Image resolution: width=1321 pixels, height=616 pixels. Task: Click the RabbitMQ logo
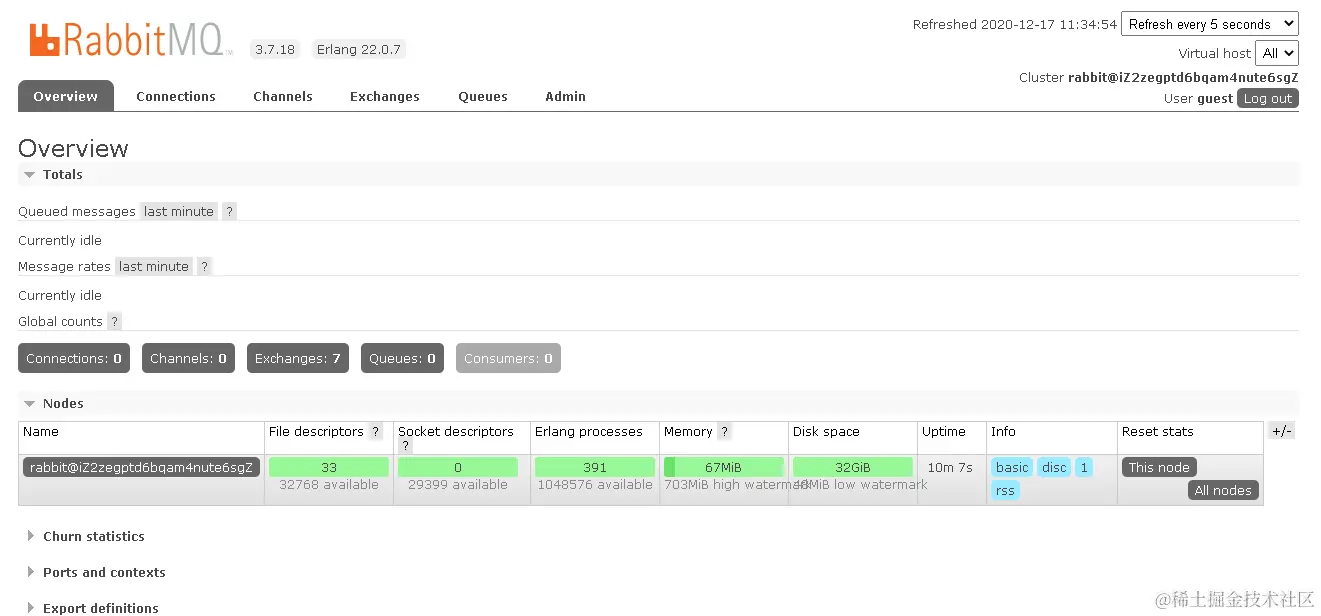130,41
